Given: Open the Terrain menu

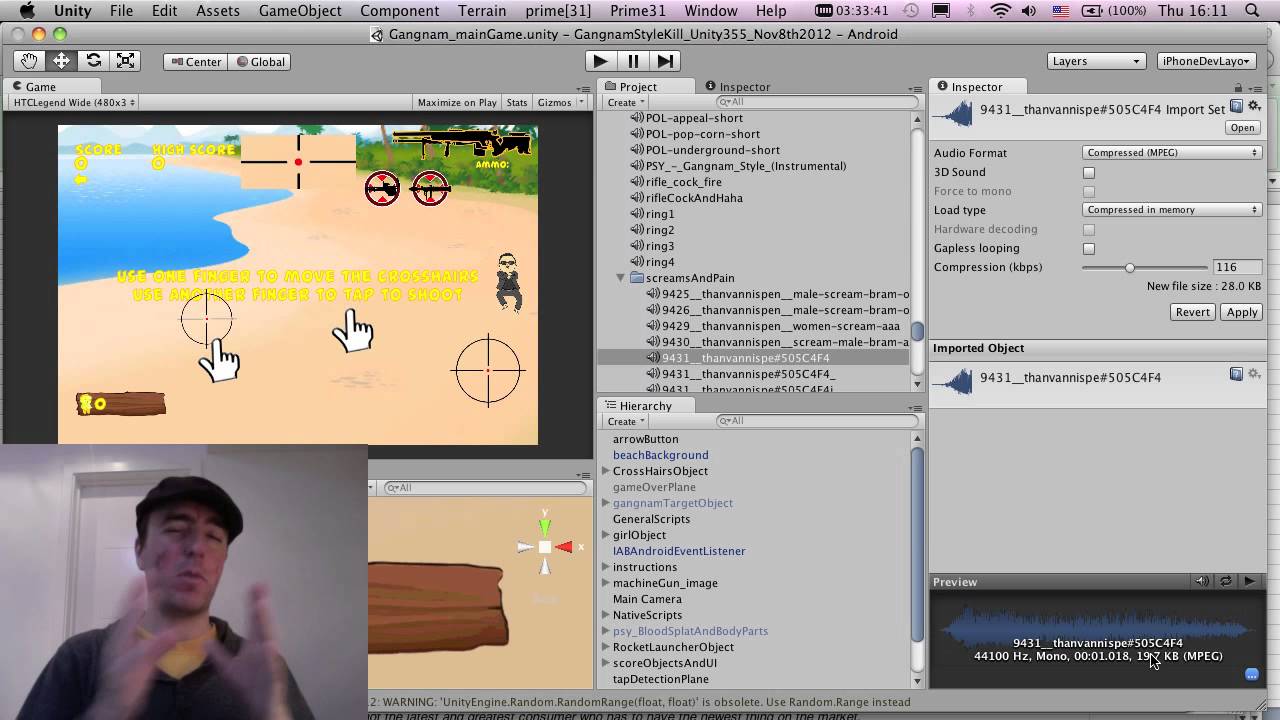Looking at the screenshot, I should [x=482, y=11].
